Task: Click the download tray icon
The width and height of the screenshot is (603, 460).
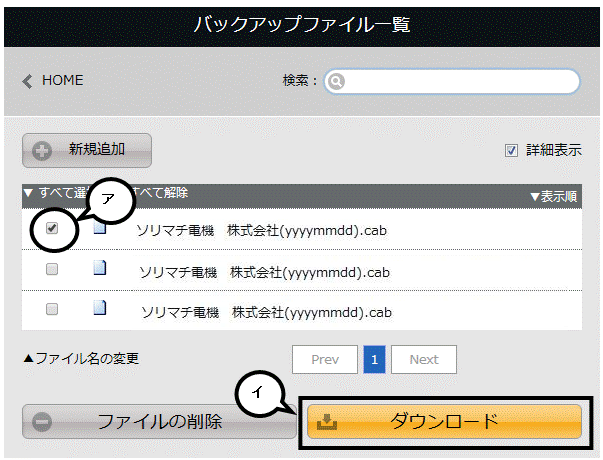Action: point(327,422)
